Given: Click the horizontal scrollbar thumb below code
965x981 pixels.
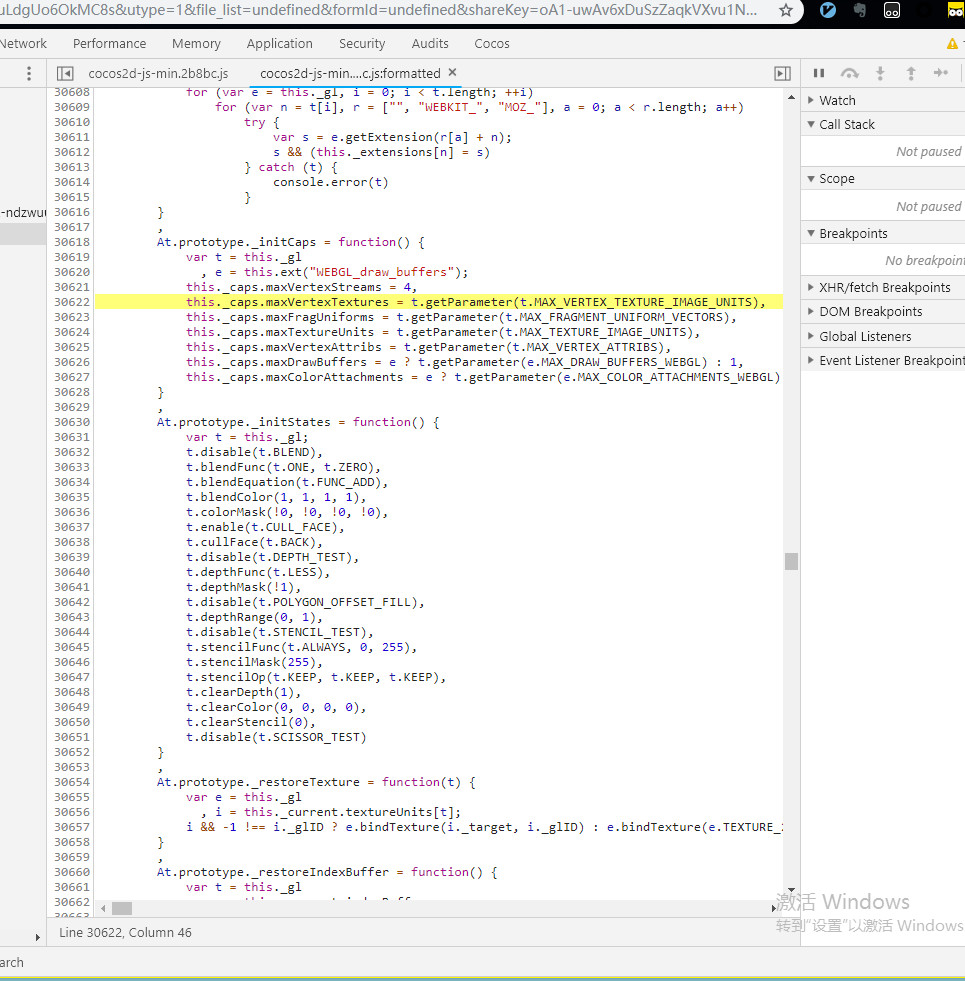Looking at the screenshot, I should (x=122, y=908).
